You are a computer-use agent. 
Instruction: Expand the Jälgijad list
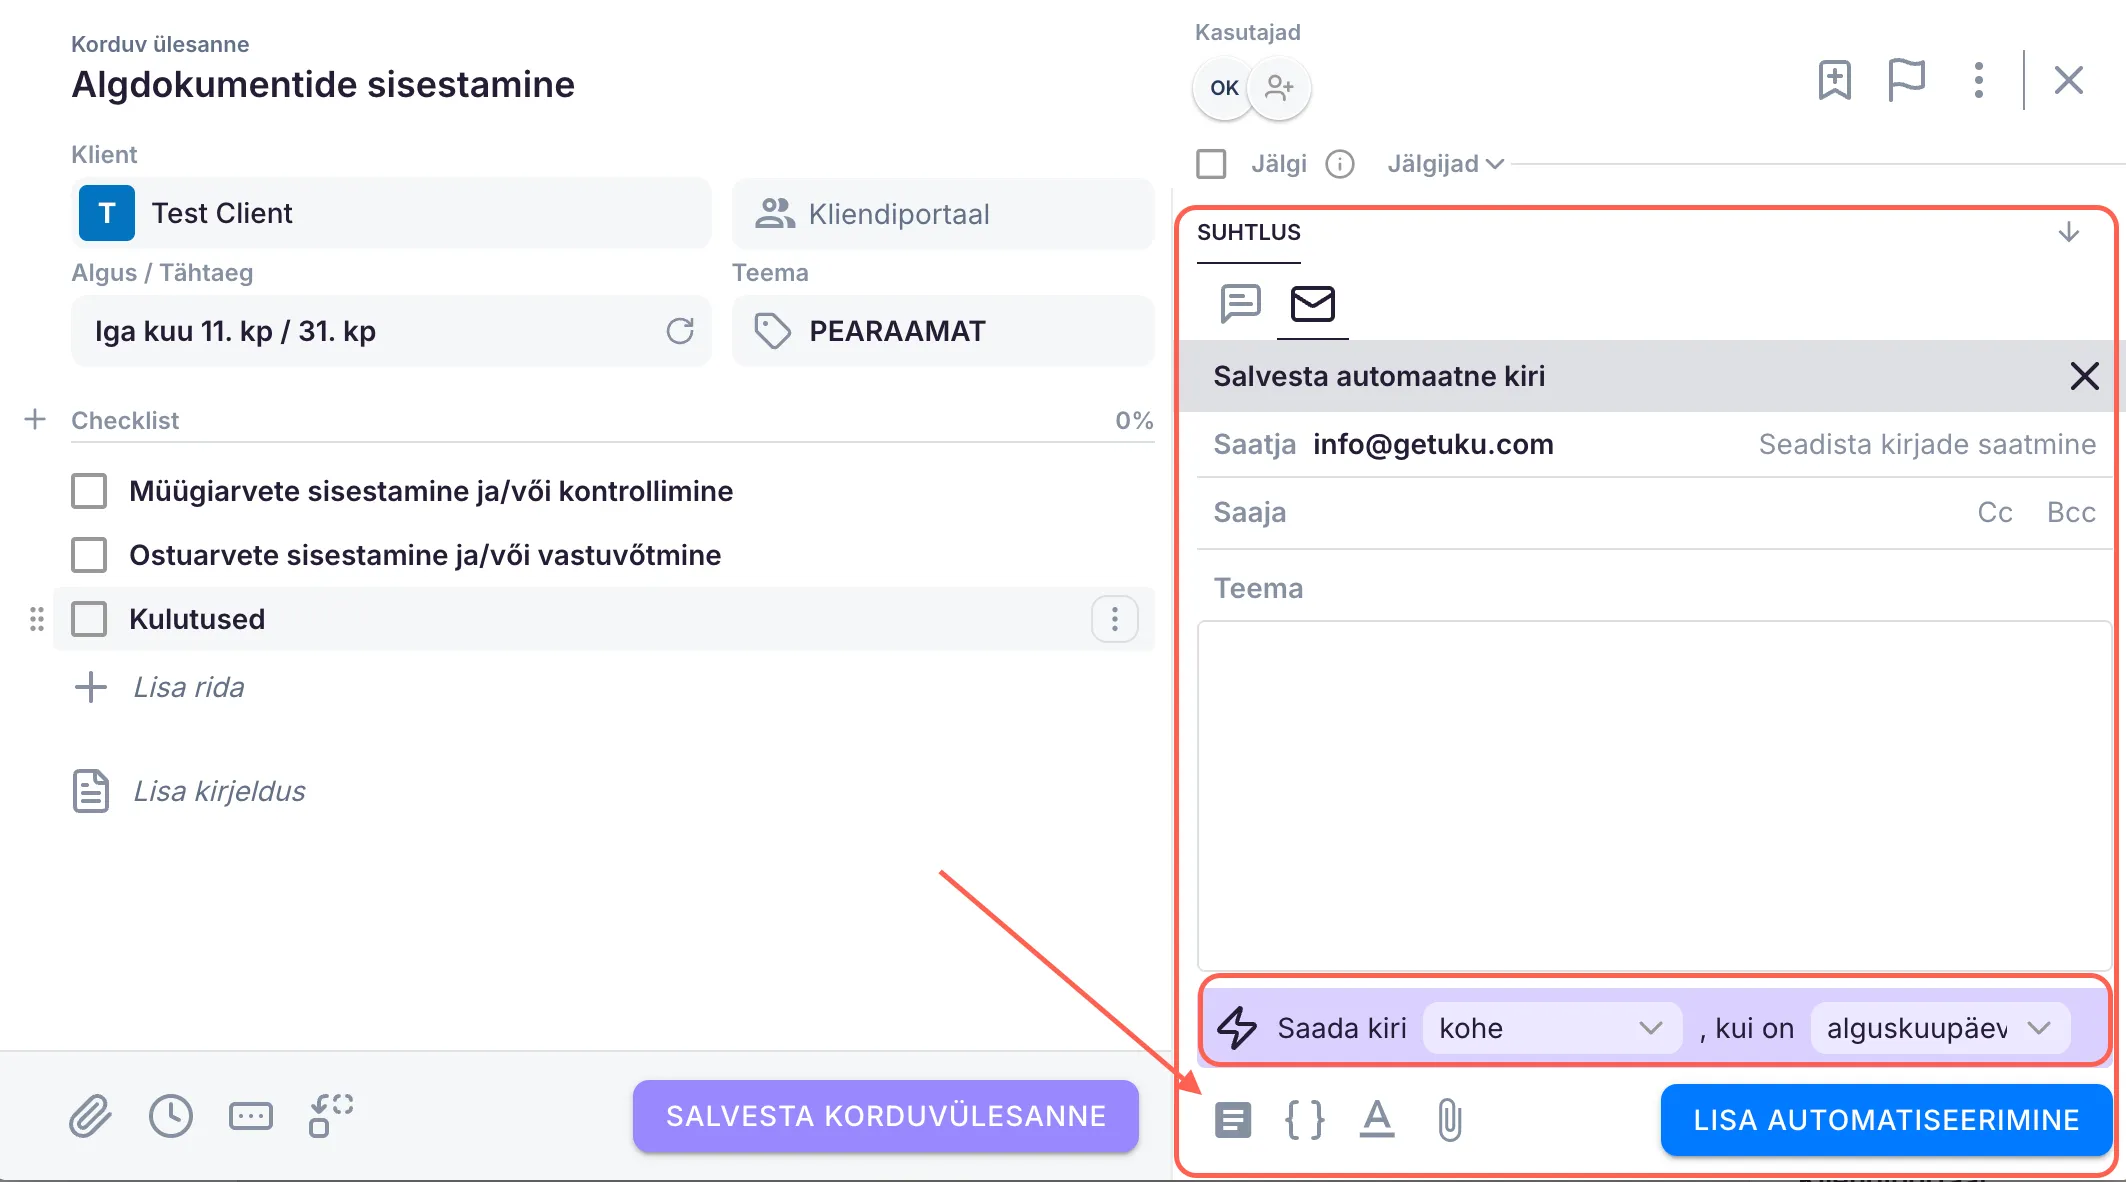click(x=1445, y=164)
